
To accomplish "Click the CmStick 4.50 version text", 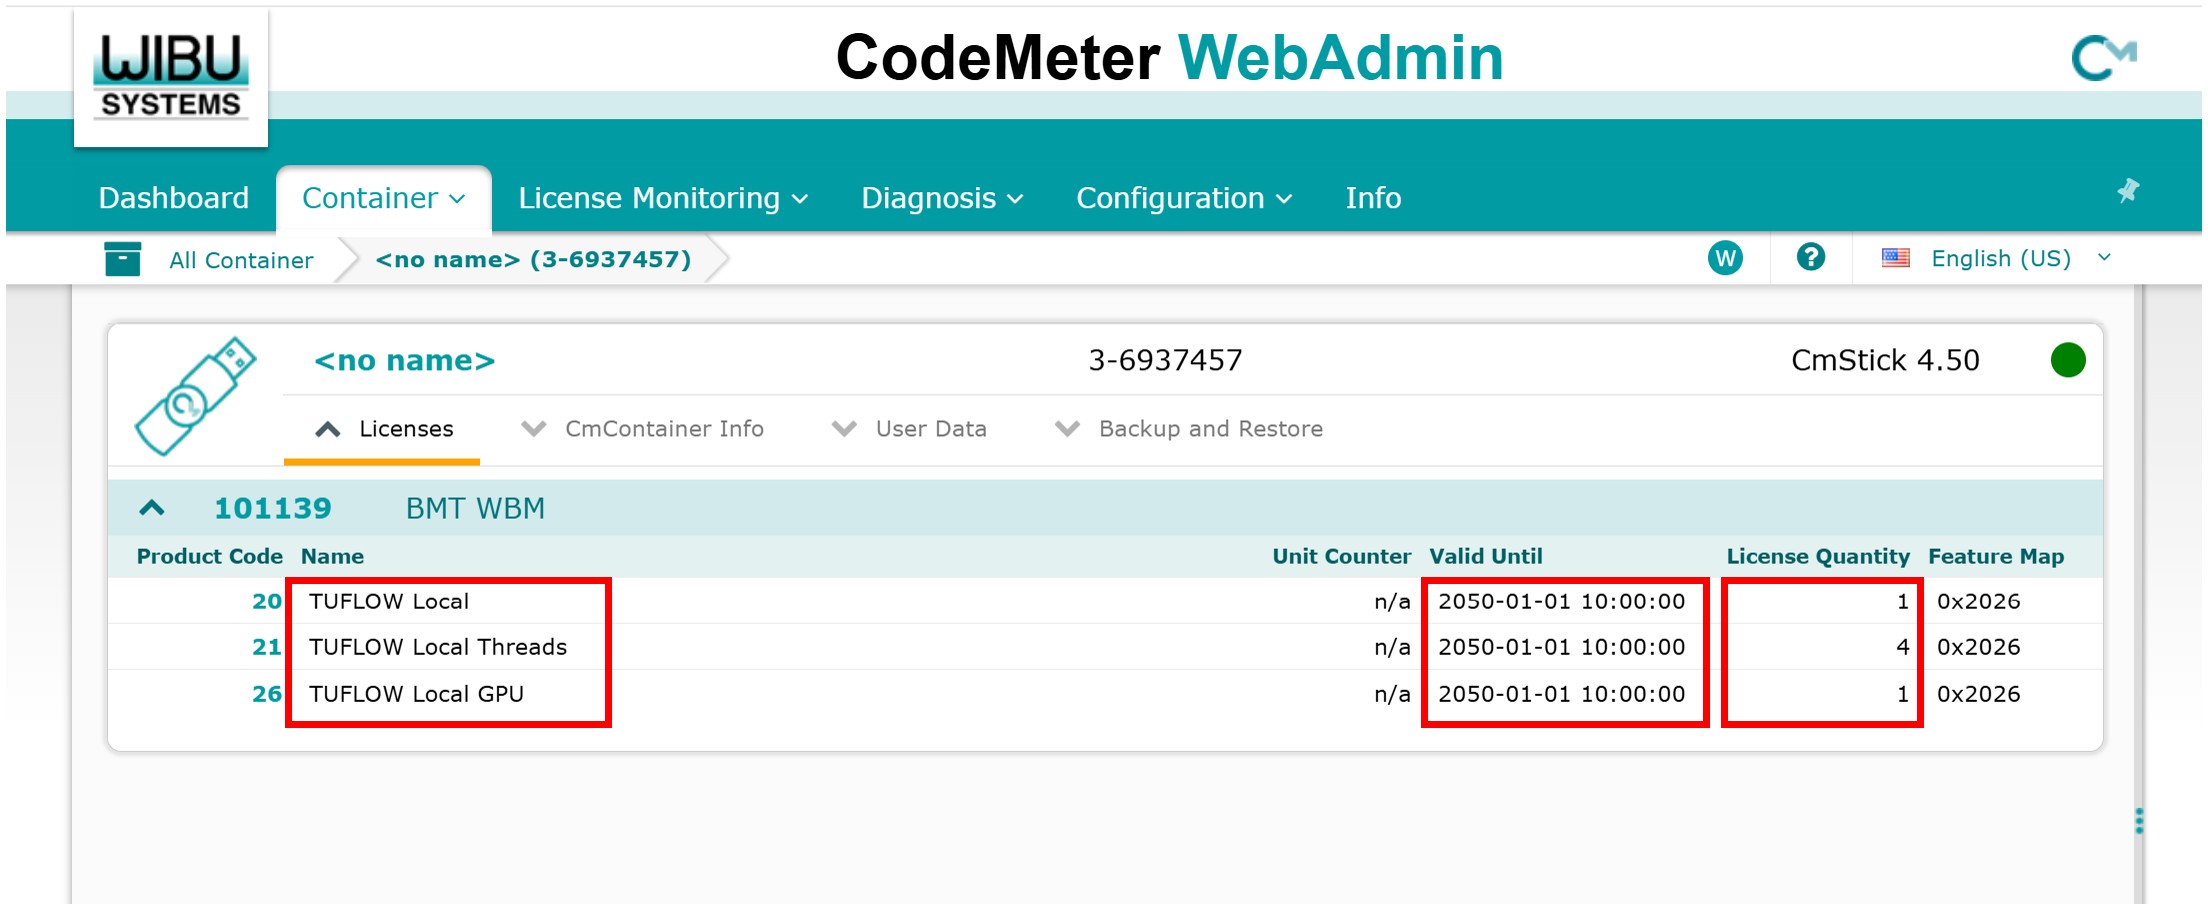I will point(1885,360).
